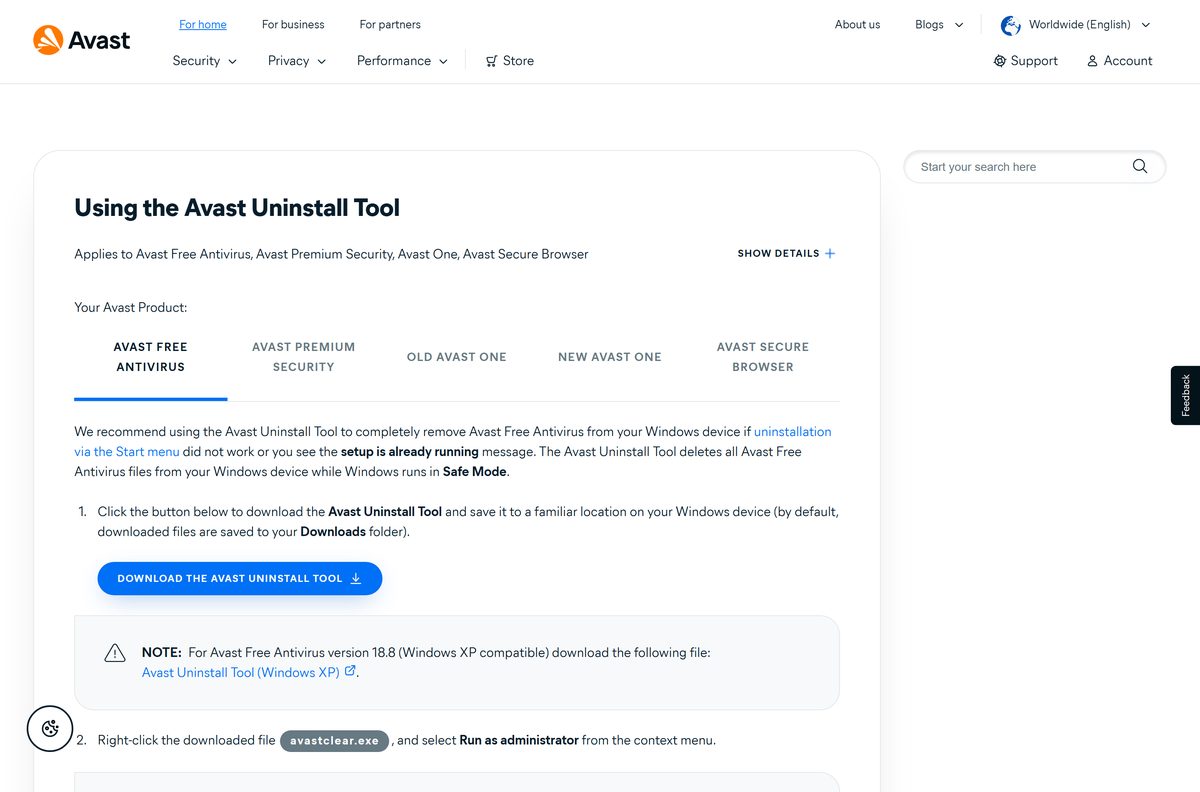Click the warning triangle note icon
The image size is (1200, 792).
[115, 653]
